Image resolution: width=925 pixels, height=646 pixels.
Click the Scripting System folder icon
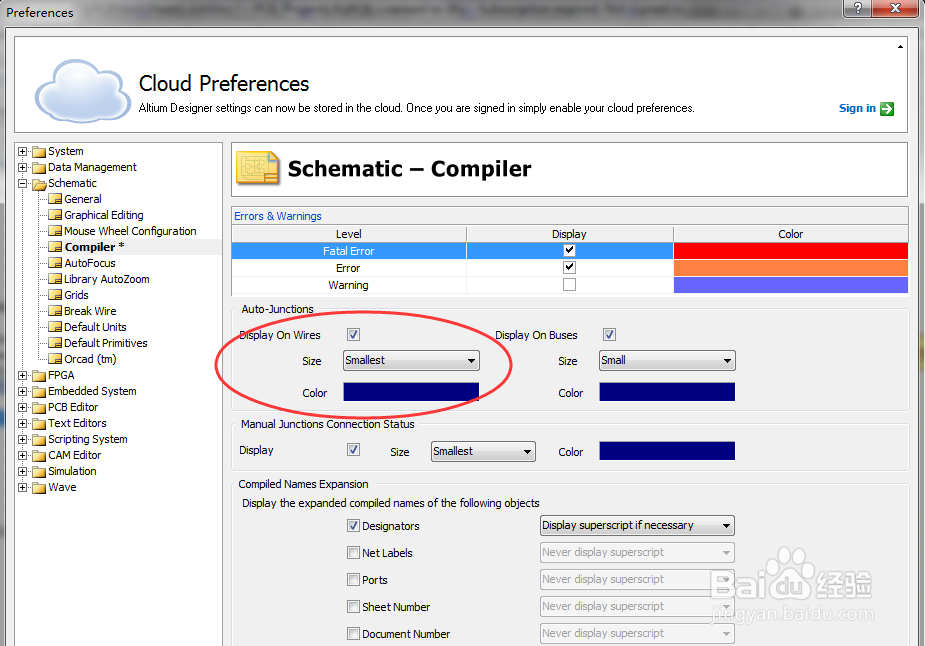tap(39, 440)
